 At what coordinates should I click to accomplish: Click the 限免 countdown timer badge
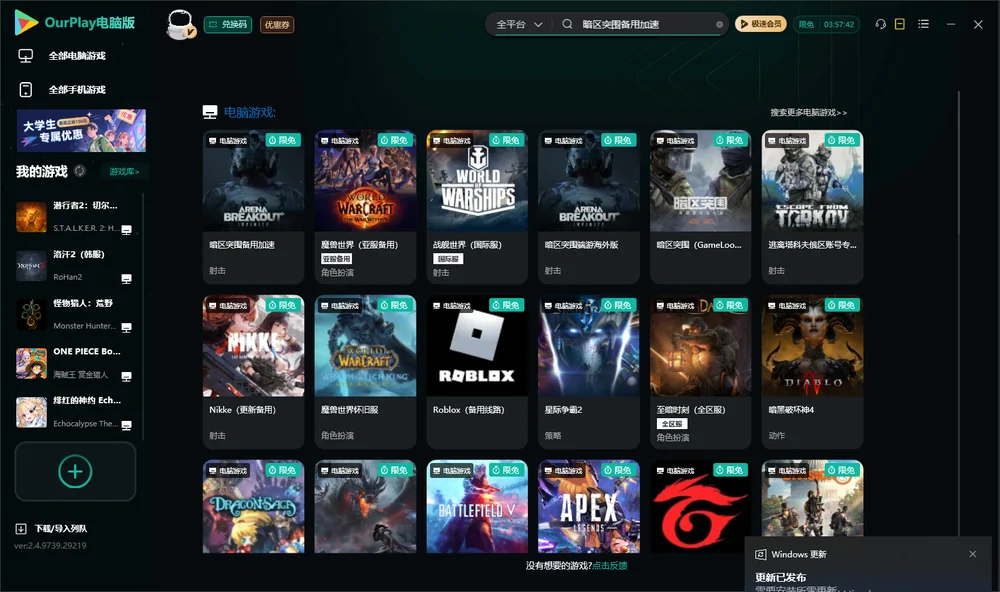pyautogui.click(x=826, y=24)
